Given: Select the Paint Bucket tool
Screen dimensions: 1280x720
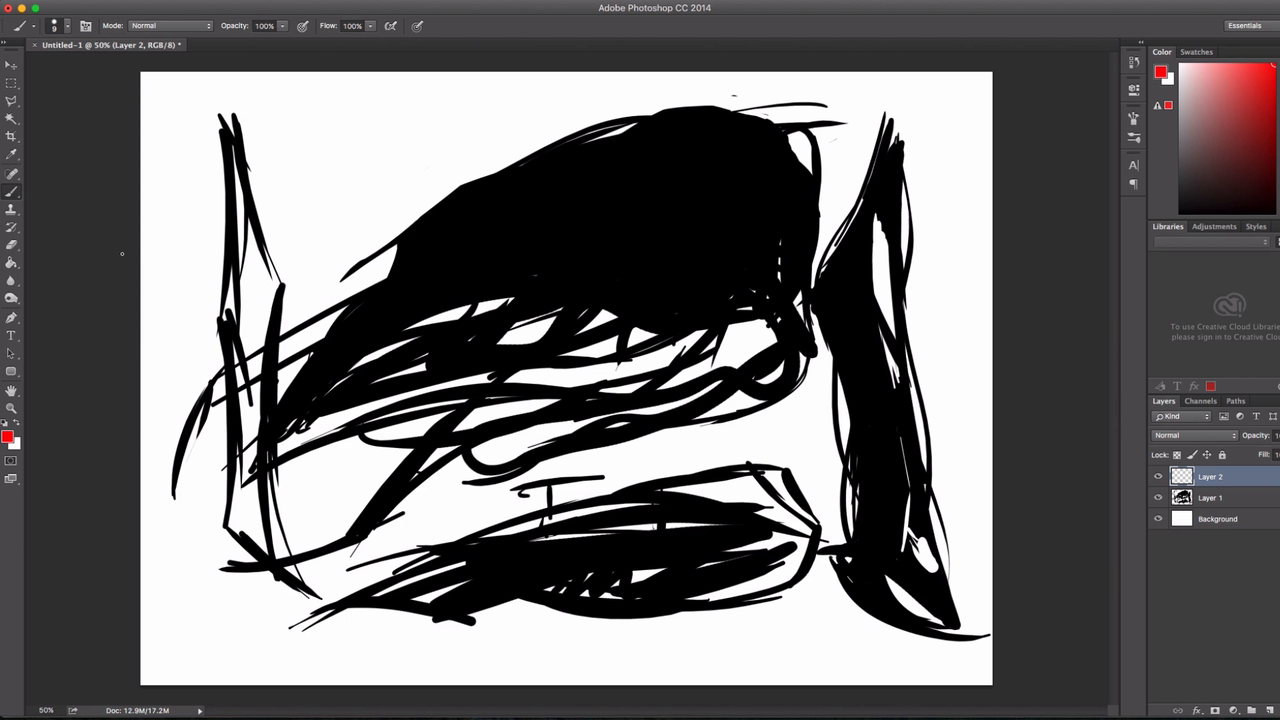Looking at the screenshot, I should click(11, 263).
